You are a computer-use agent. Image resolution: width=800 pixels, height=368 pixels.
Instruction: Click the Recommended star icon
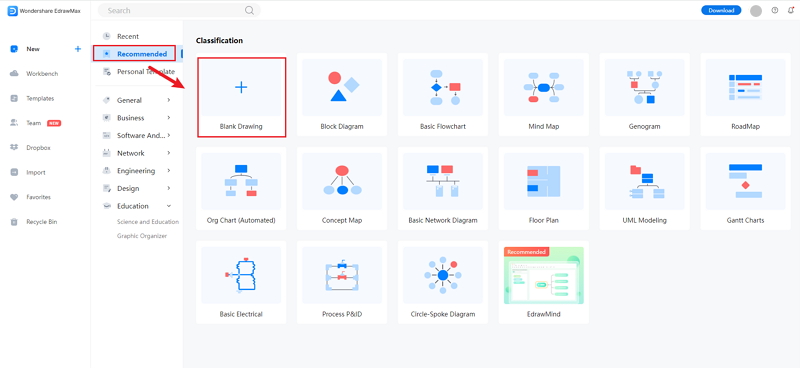(x=107, y=54)
